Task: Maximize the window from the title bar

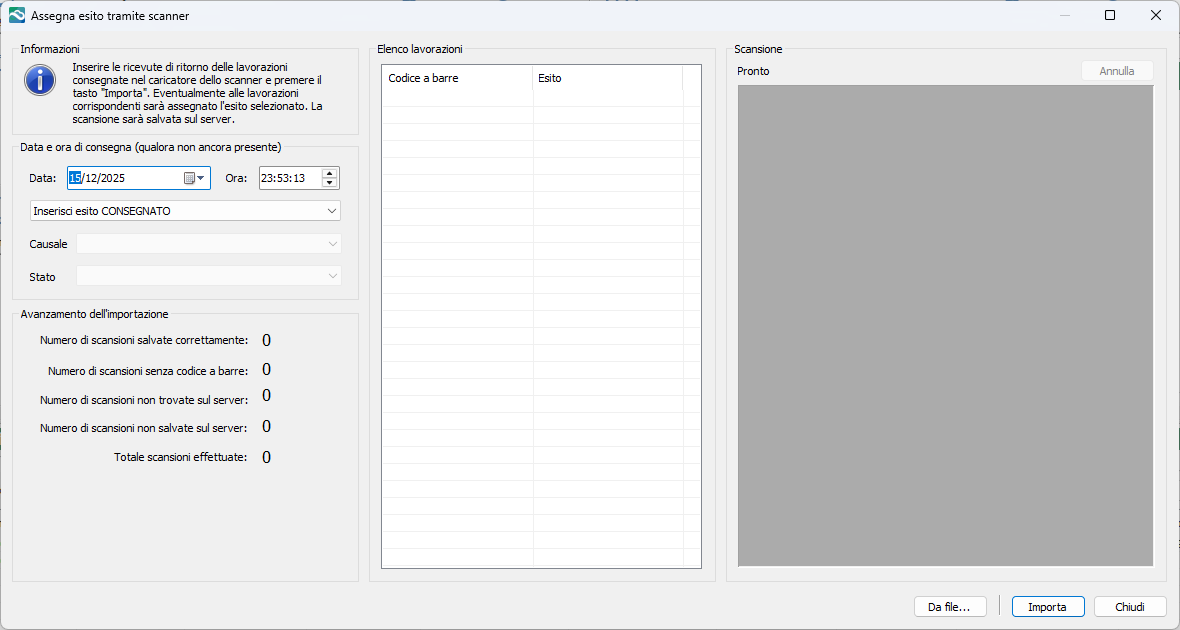Action: 1110,16
